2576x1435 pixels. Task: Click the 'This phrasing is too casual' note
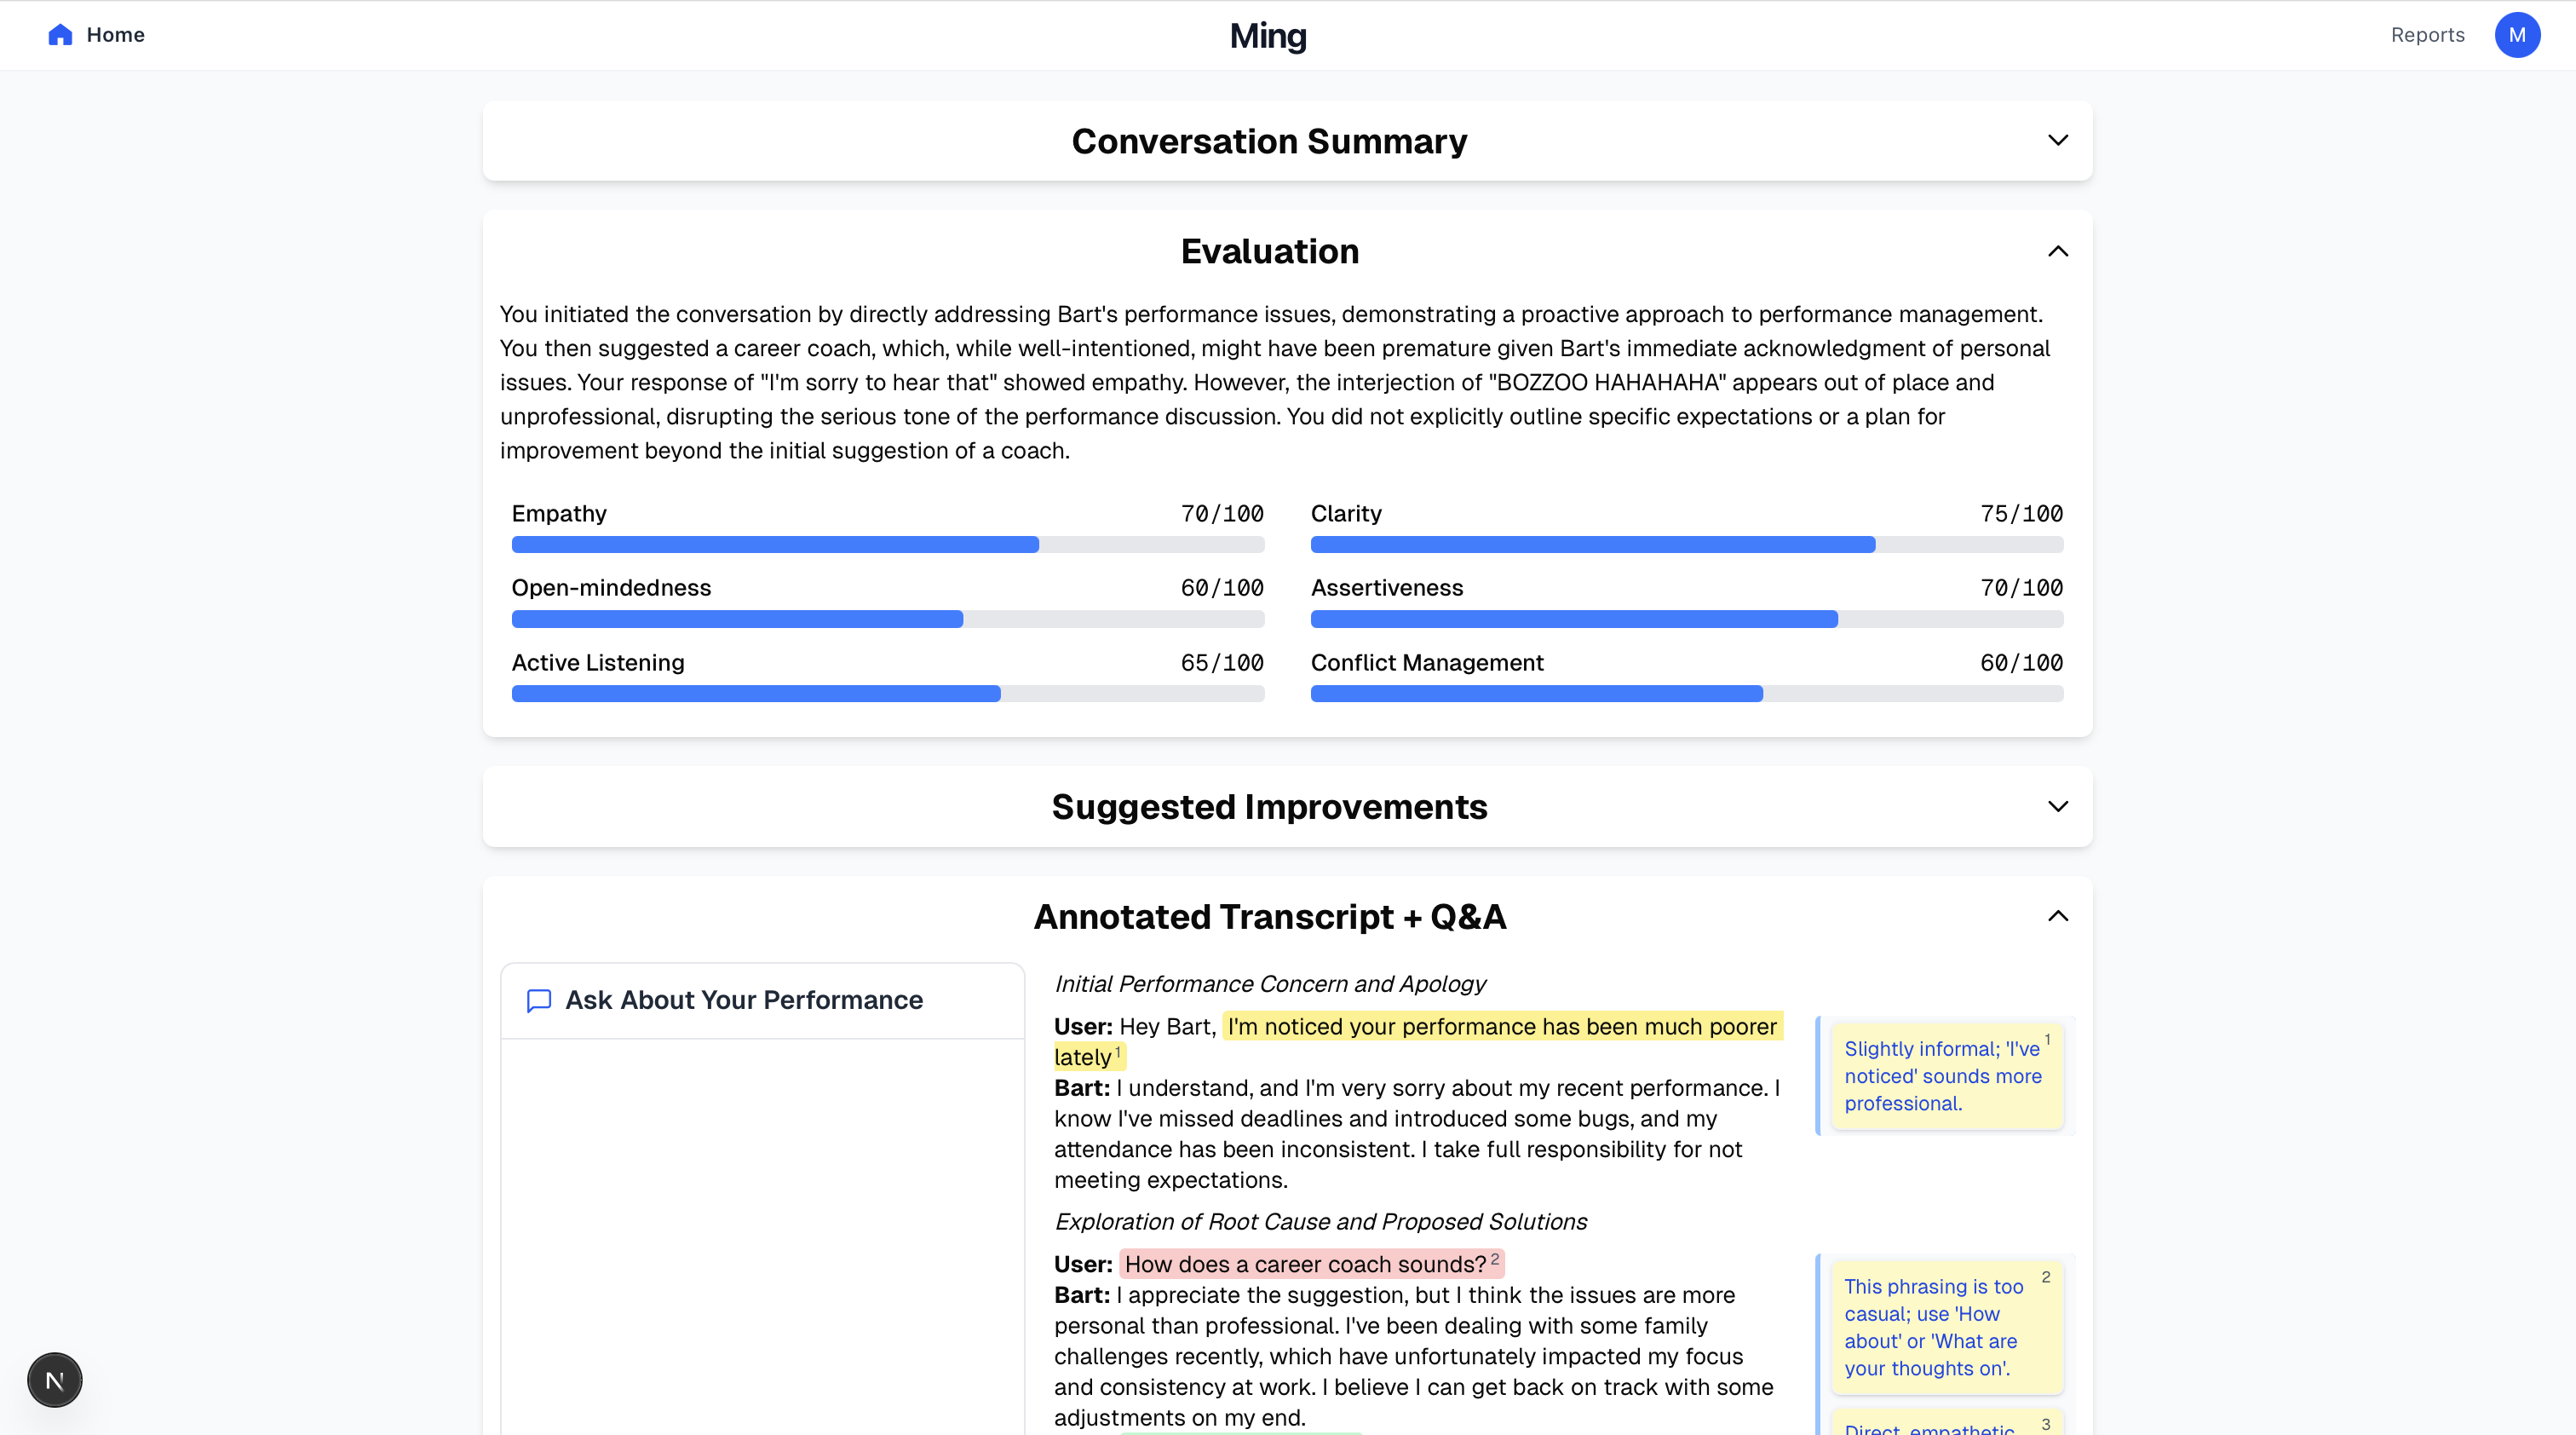(1946, 1327)
